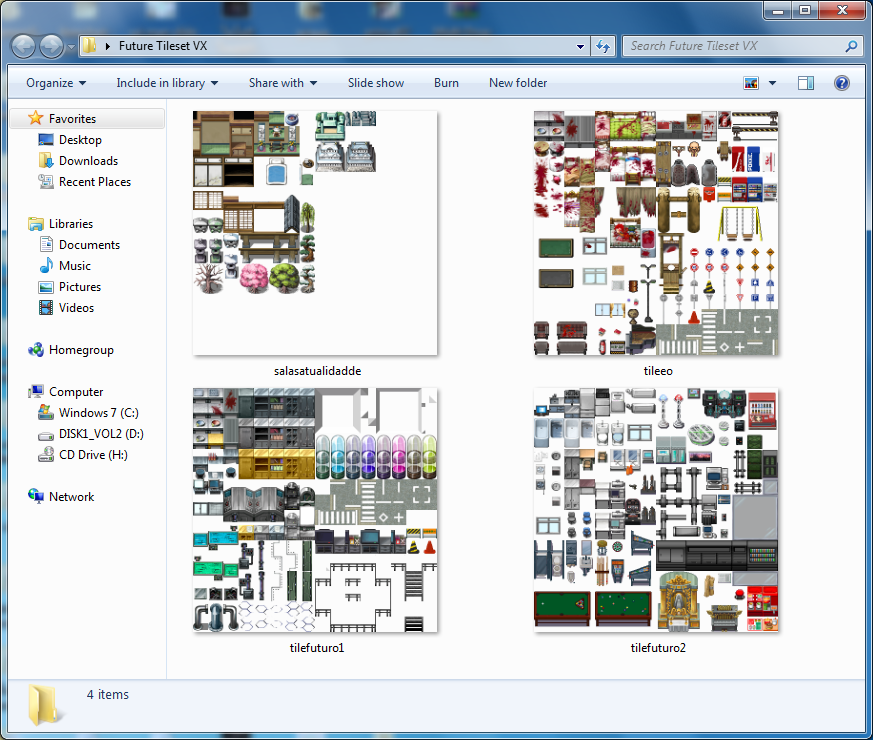Click the DISK1_VOL2 drive icon
This screenshot has width=873, height=740.
pyautogui.click(x=46, y=435)
